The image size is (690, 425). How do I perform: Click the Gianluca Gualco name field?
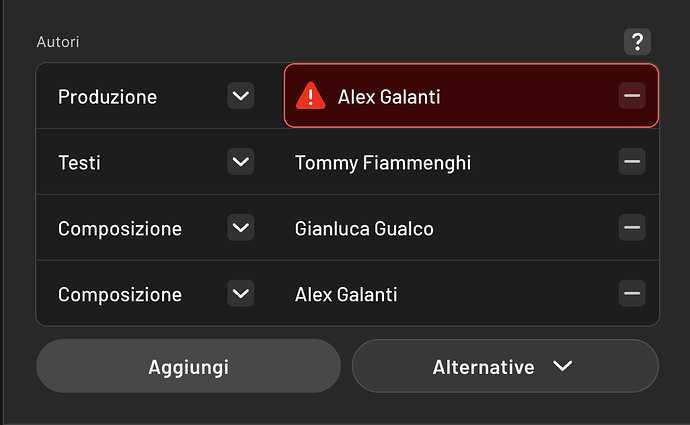364,228
